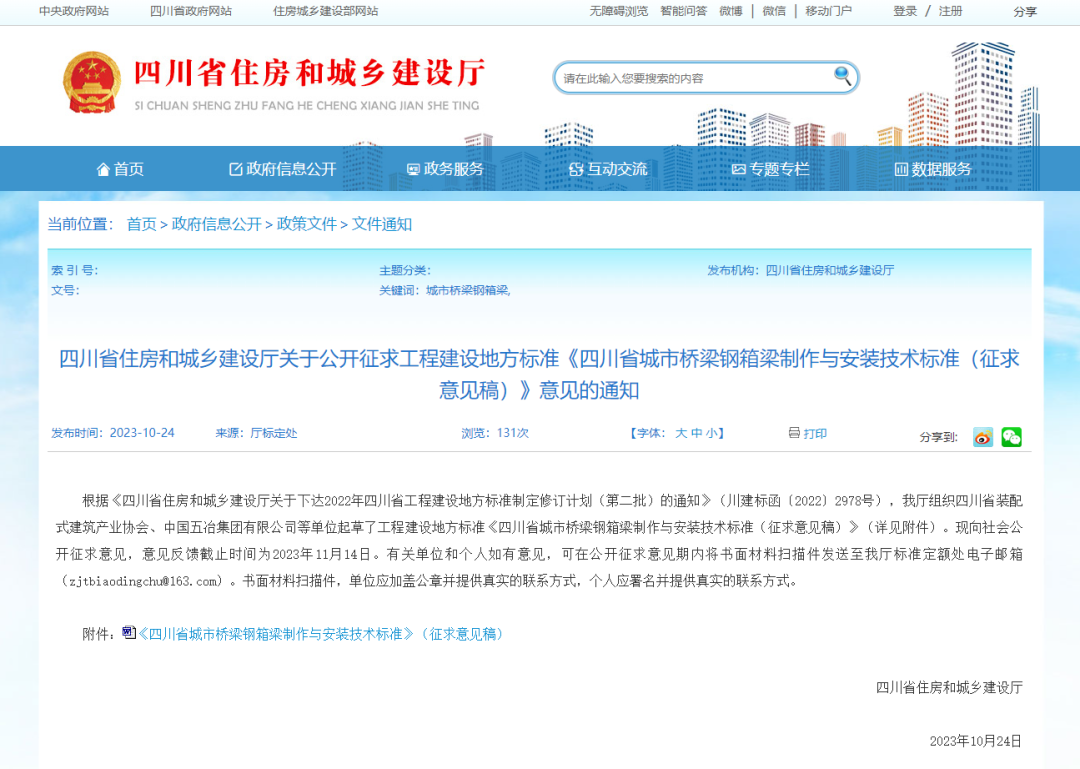Screen dimensions: 1080x769
Task: Share the article to Weibo
Action: [981, 437]
